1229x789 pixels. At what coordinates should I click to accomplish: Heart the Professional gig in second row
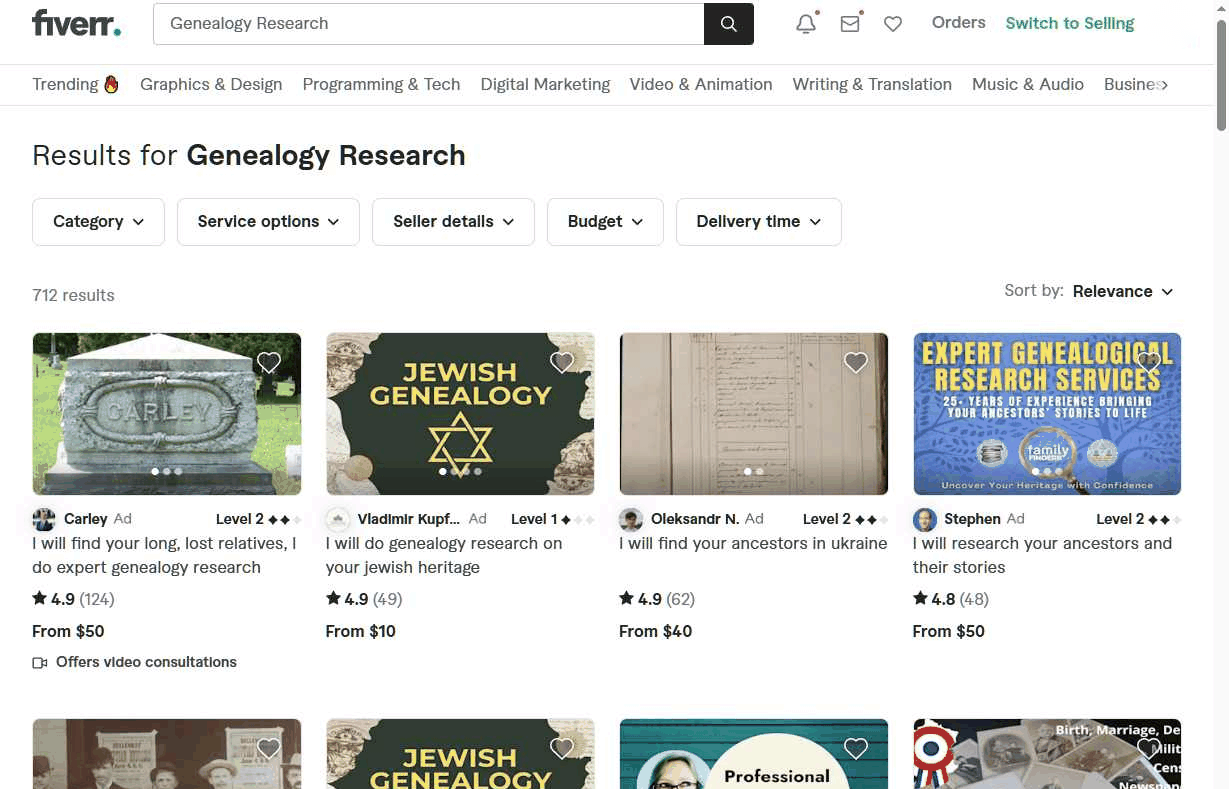[x=856, y=748]
